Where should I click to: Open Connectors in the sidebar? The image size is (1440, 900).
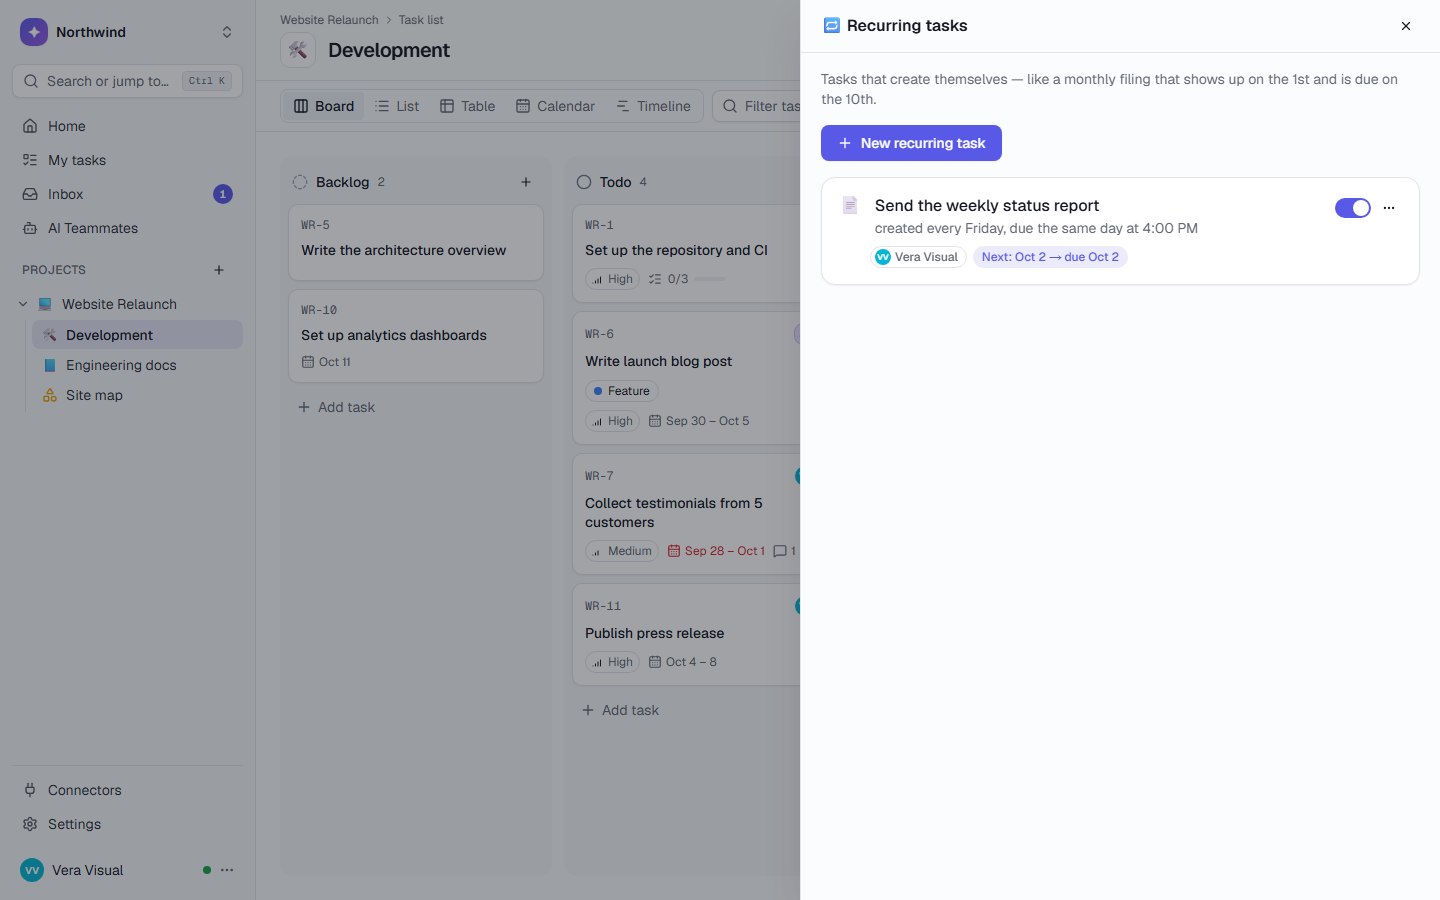coord(127,790)
